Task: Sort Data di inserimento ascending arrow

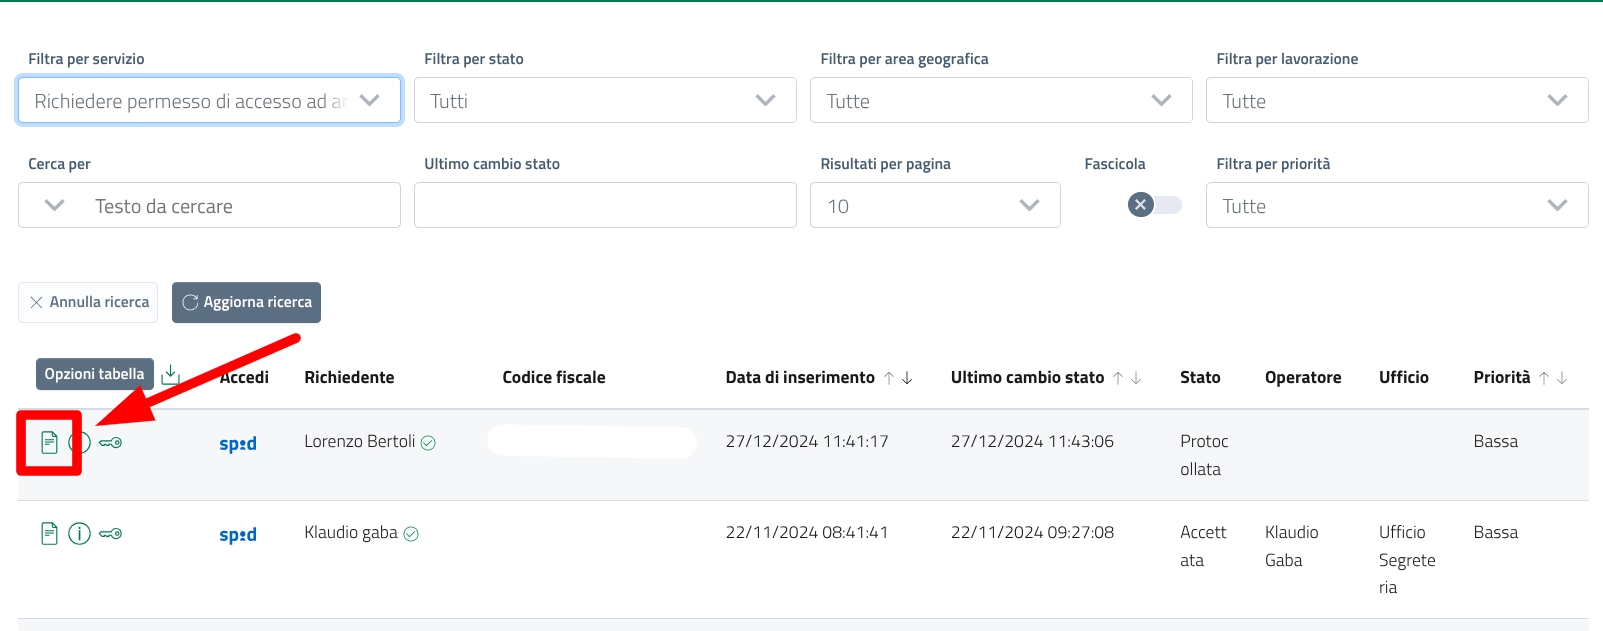Action: [888, 378]
